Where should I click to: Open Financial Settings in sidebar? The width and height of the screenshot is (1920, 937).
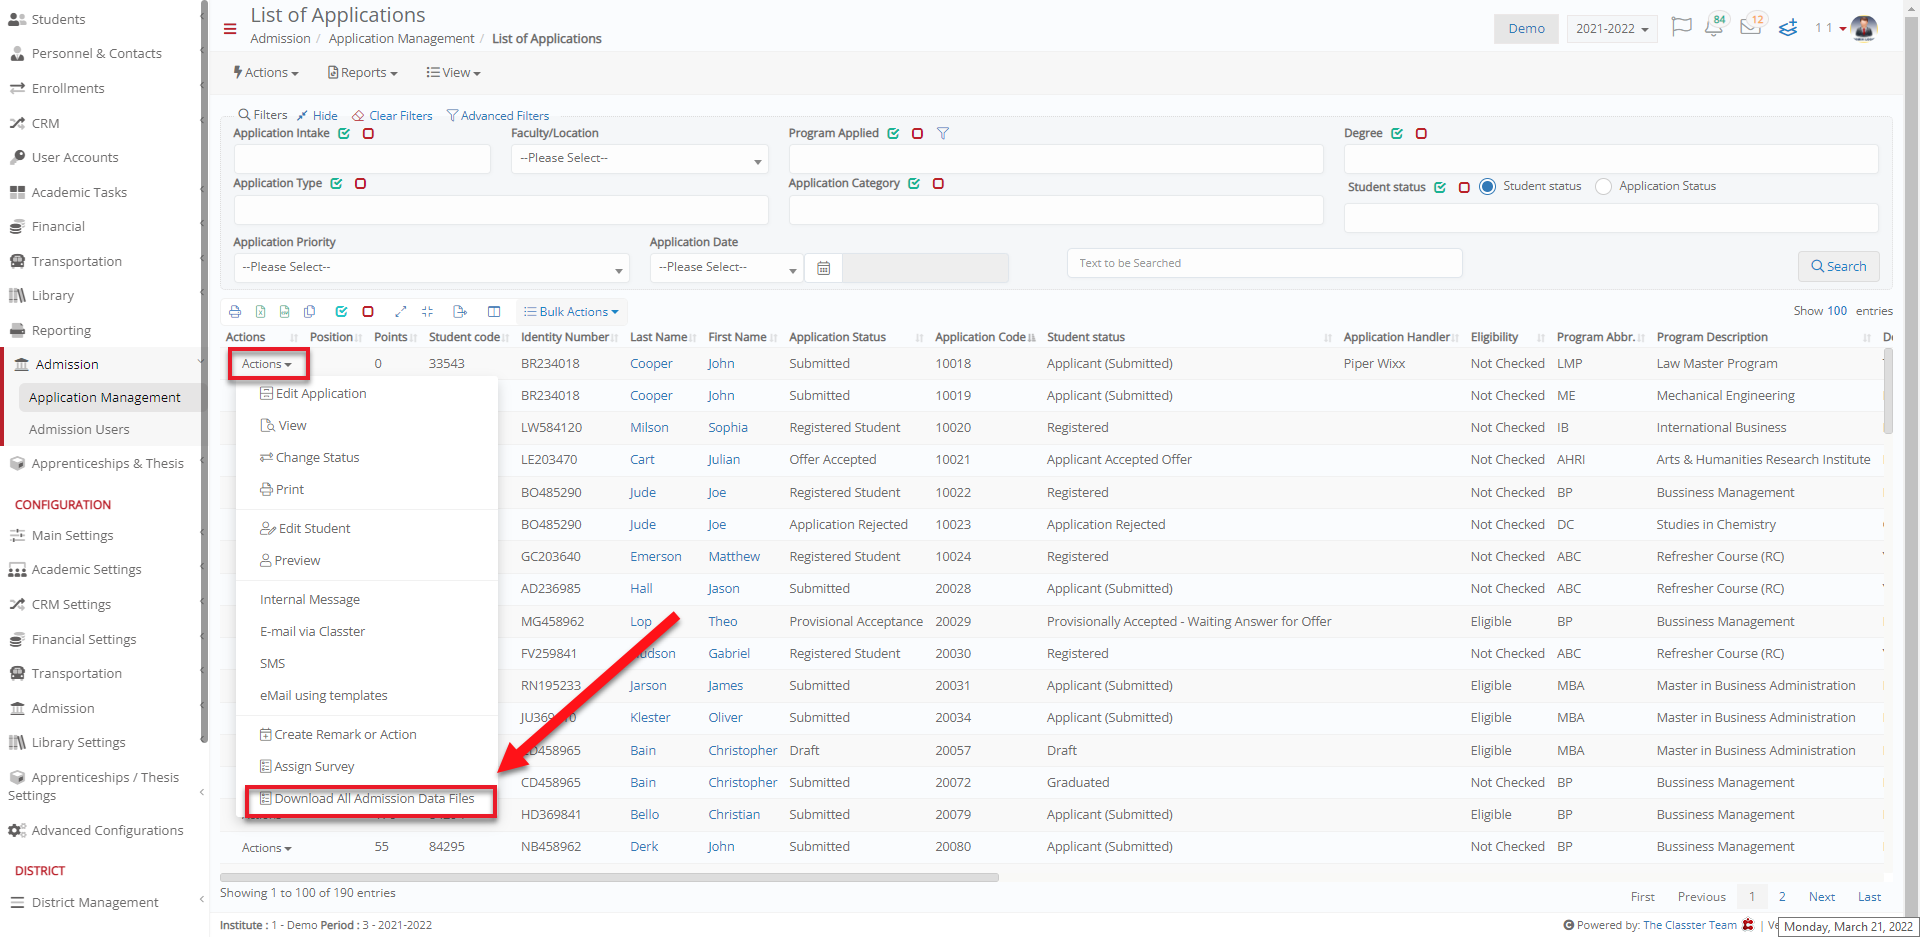[84, 639]
